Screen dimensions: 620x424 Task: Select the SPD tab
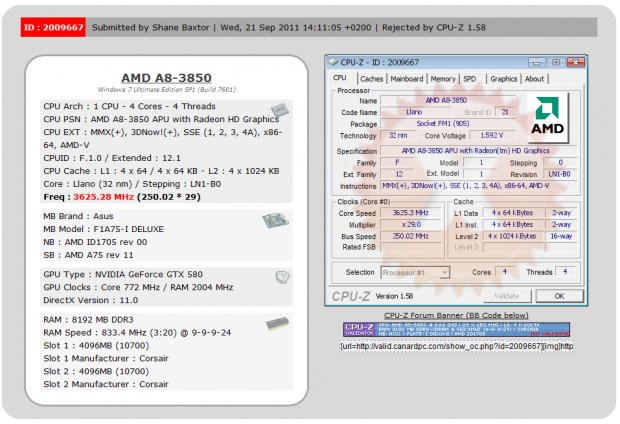(x=470, y=79)
